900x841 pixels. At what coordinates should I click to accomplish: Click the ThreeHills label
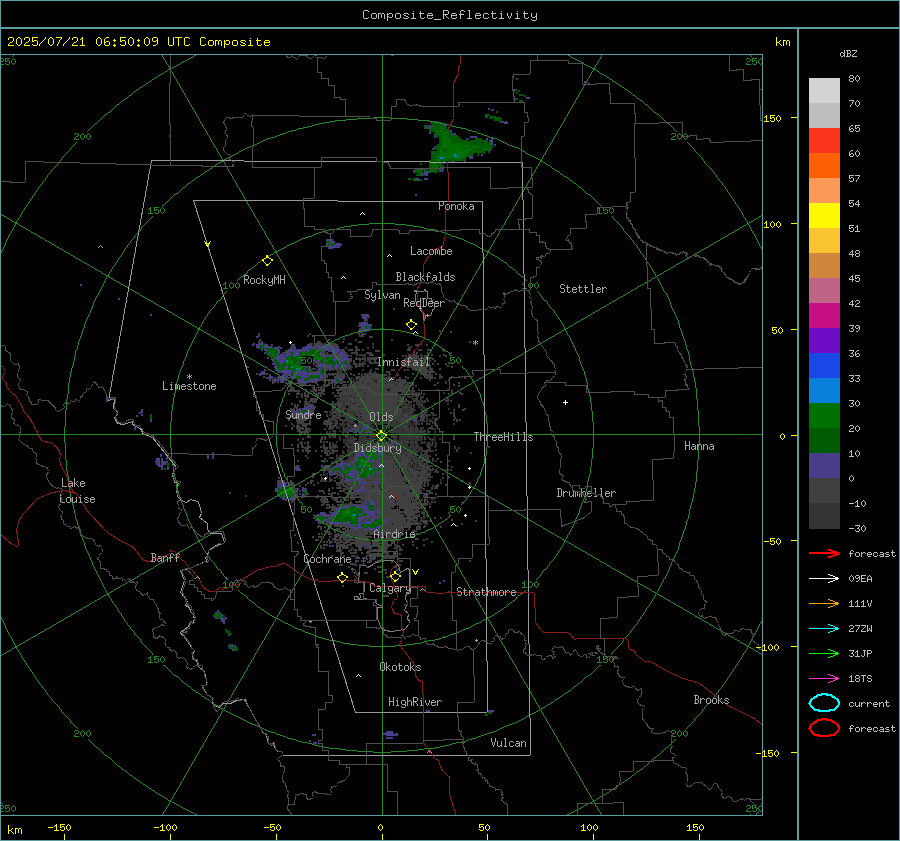[503, 437]
